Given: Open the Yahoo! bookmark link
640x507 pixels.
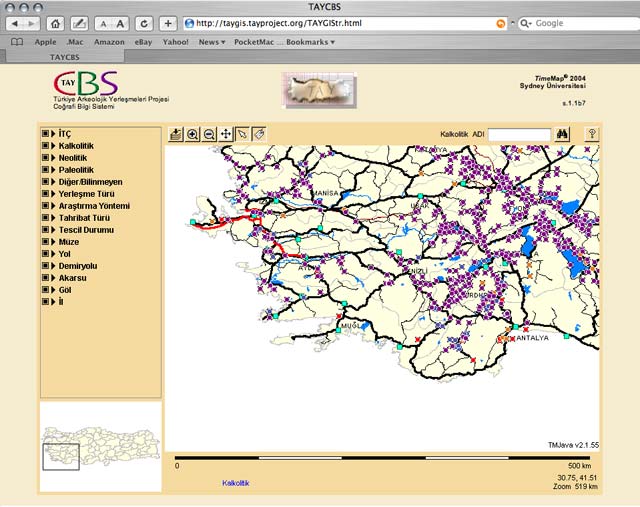Looking at the screenshot, I should 175,42.
